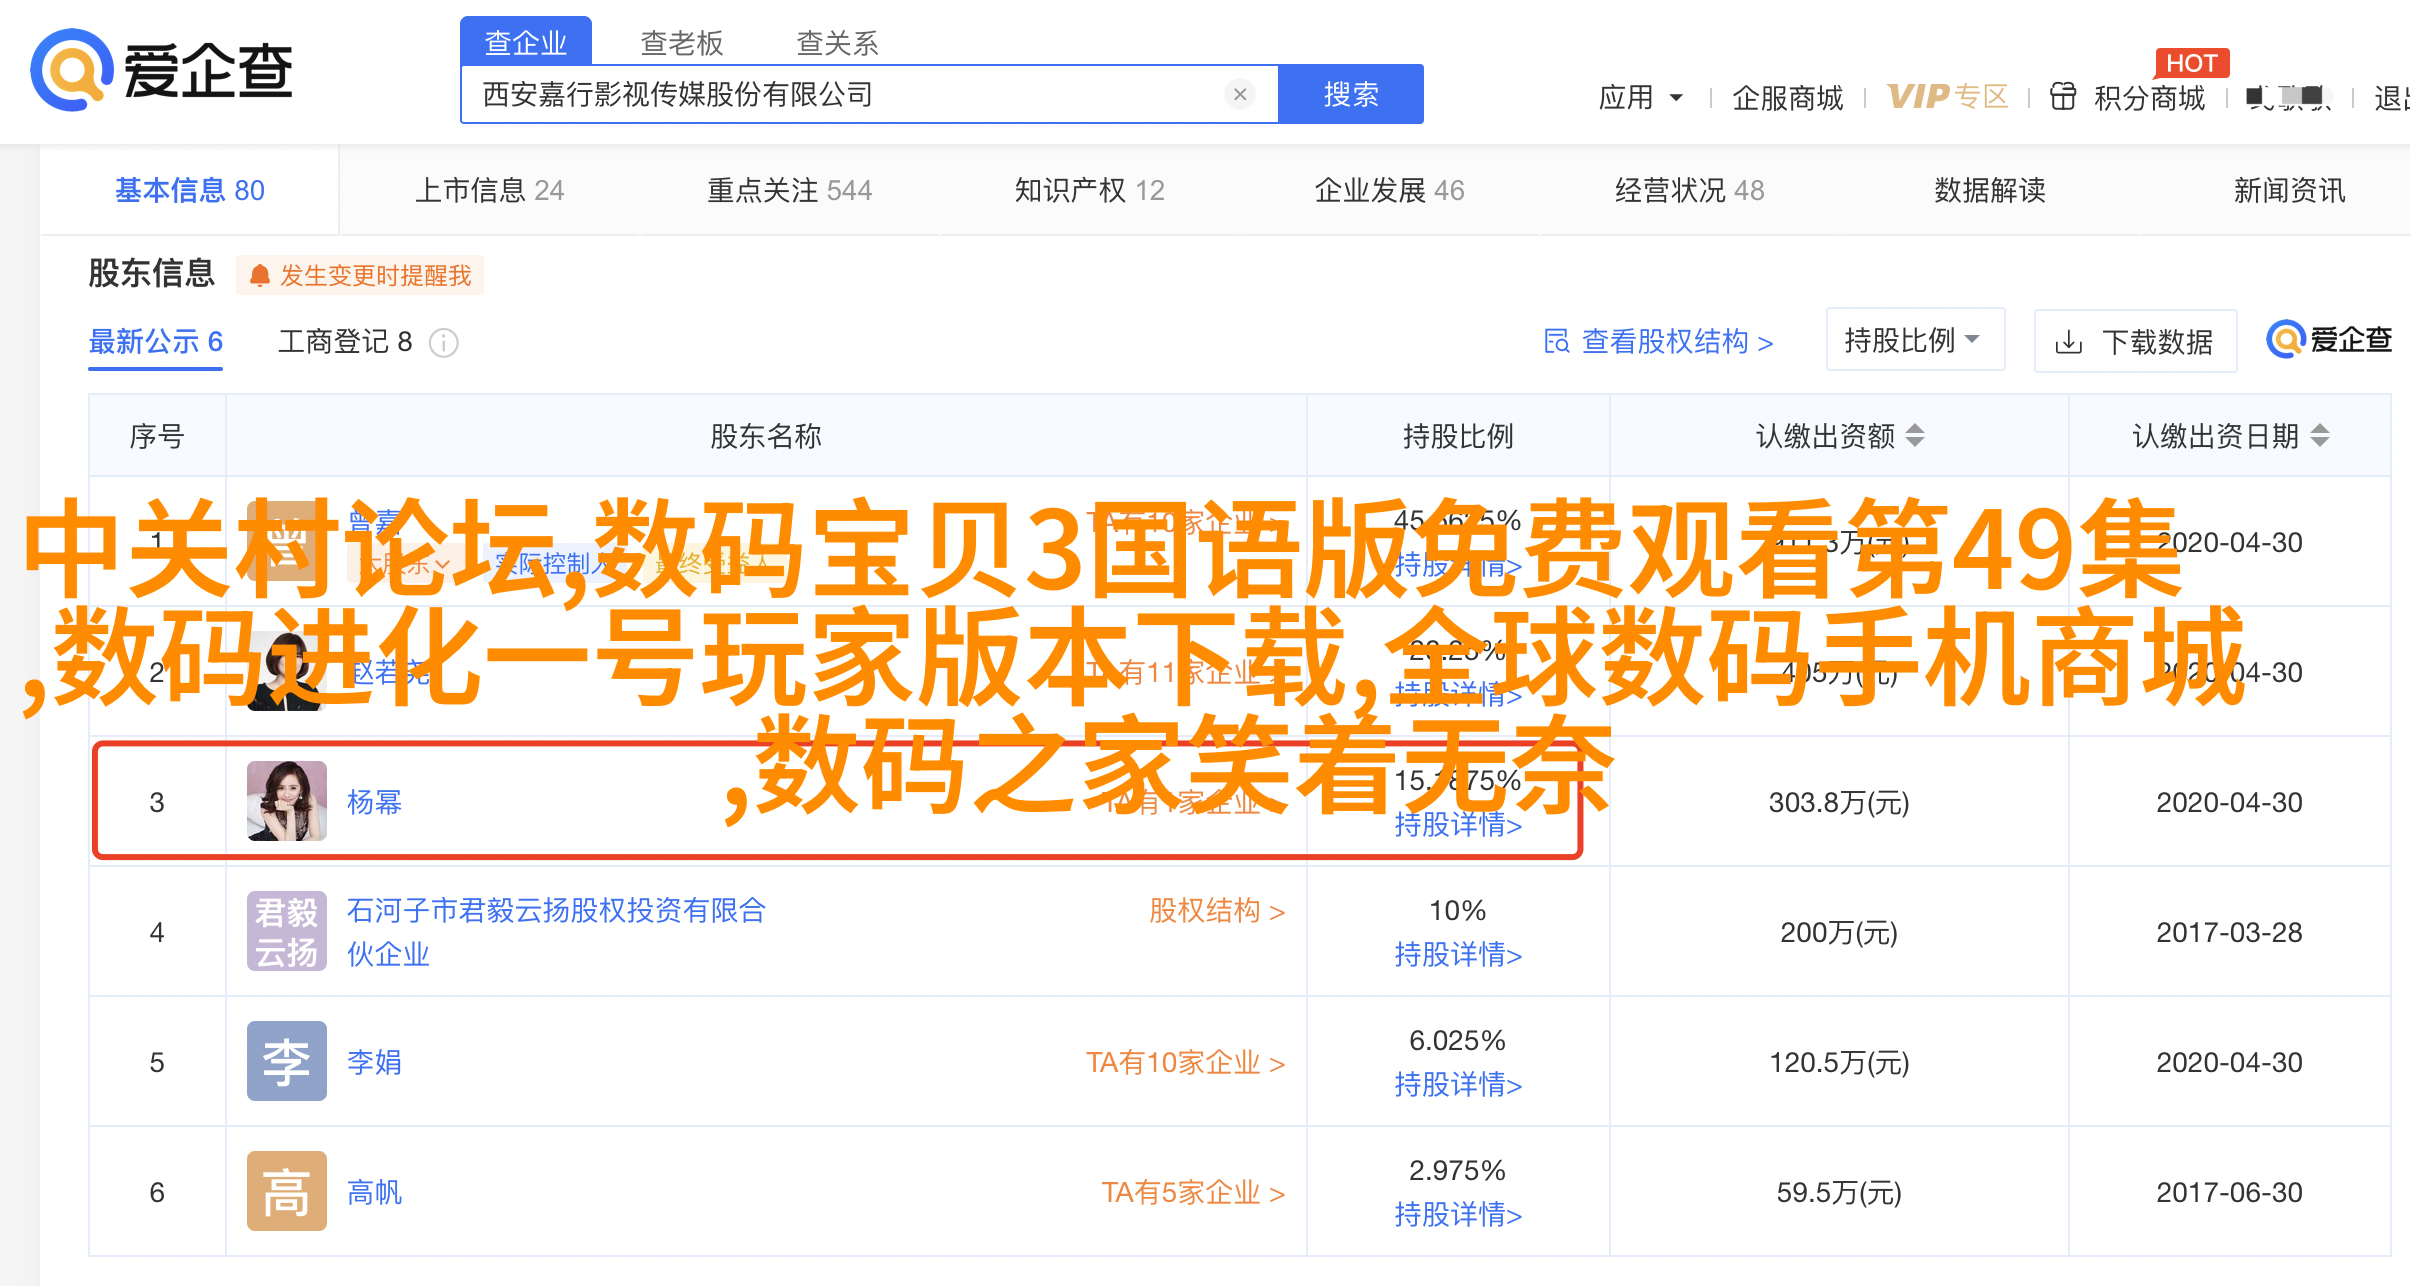Image resolution: width=2410 pixels, height=1286 pixels.
Task: Click the 发生变更时提醒我 bell reminder
Action: click(x=360, y=275)
